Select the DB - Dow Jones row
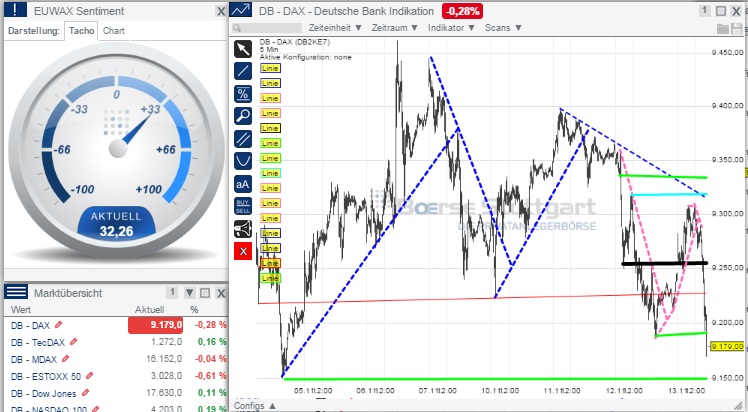Image resolution: width=748 pixels, height=412 pixels. click(116, 393)
